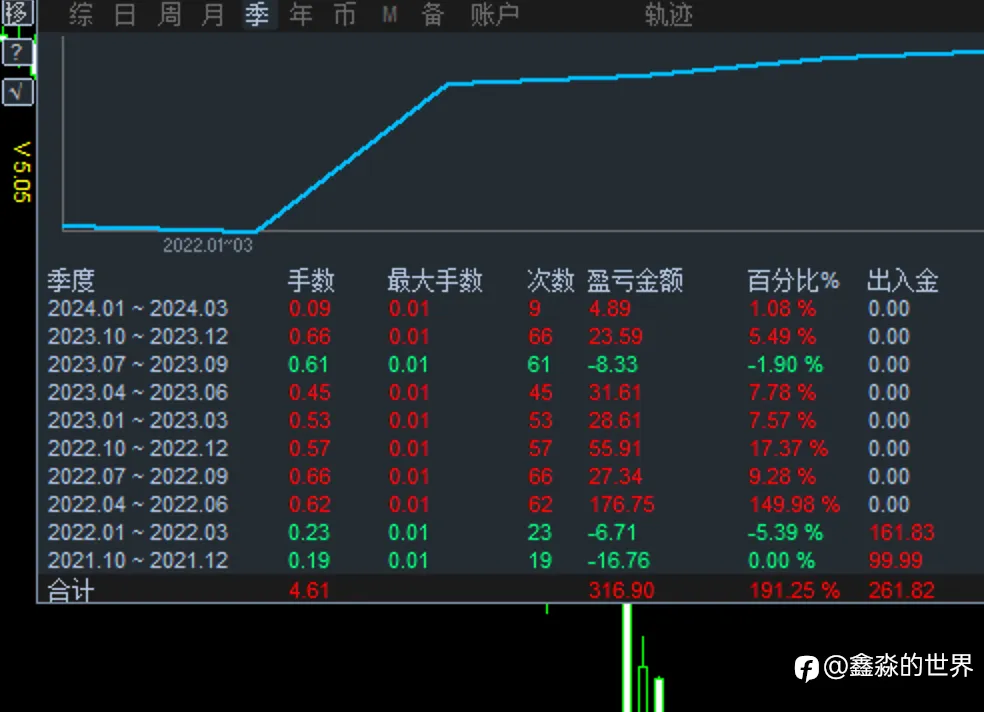
Task: Open the 备 notes tab
Action: pos(432,14)
